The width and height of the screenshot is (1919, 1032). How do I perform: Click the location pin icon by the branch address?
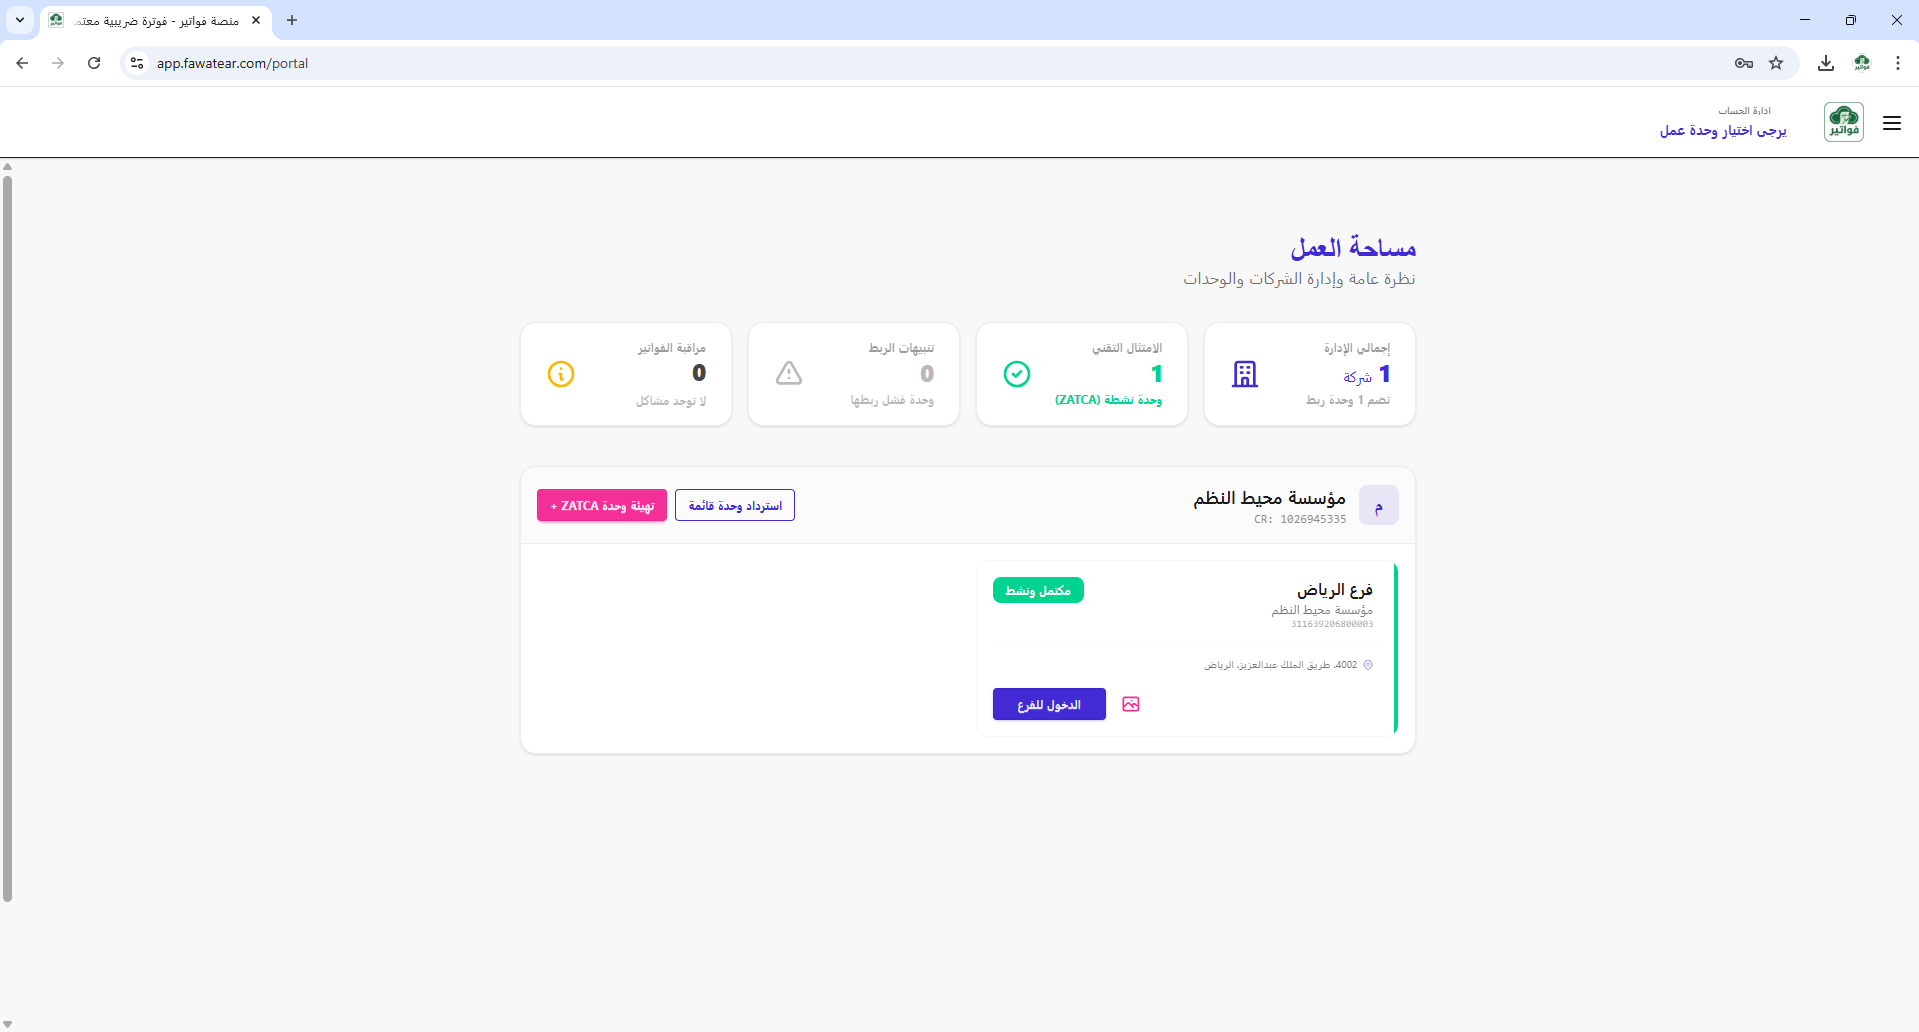tap(1368, 665)
